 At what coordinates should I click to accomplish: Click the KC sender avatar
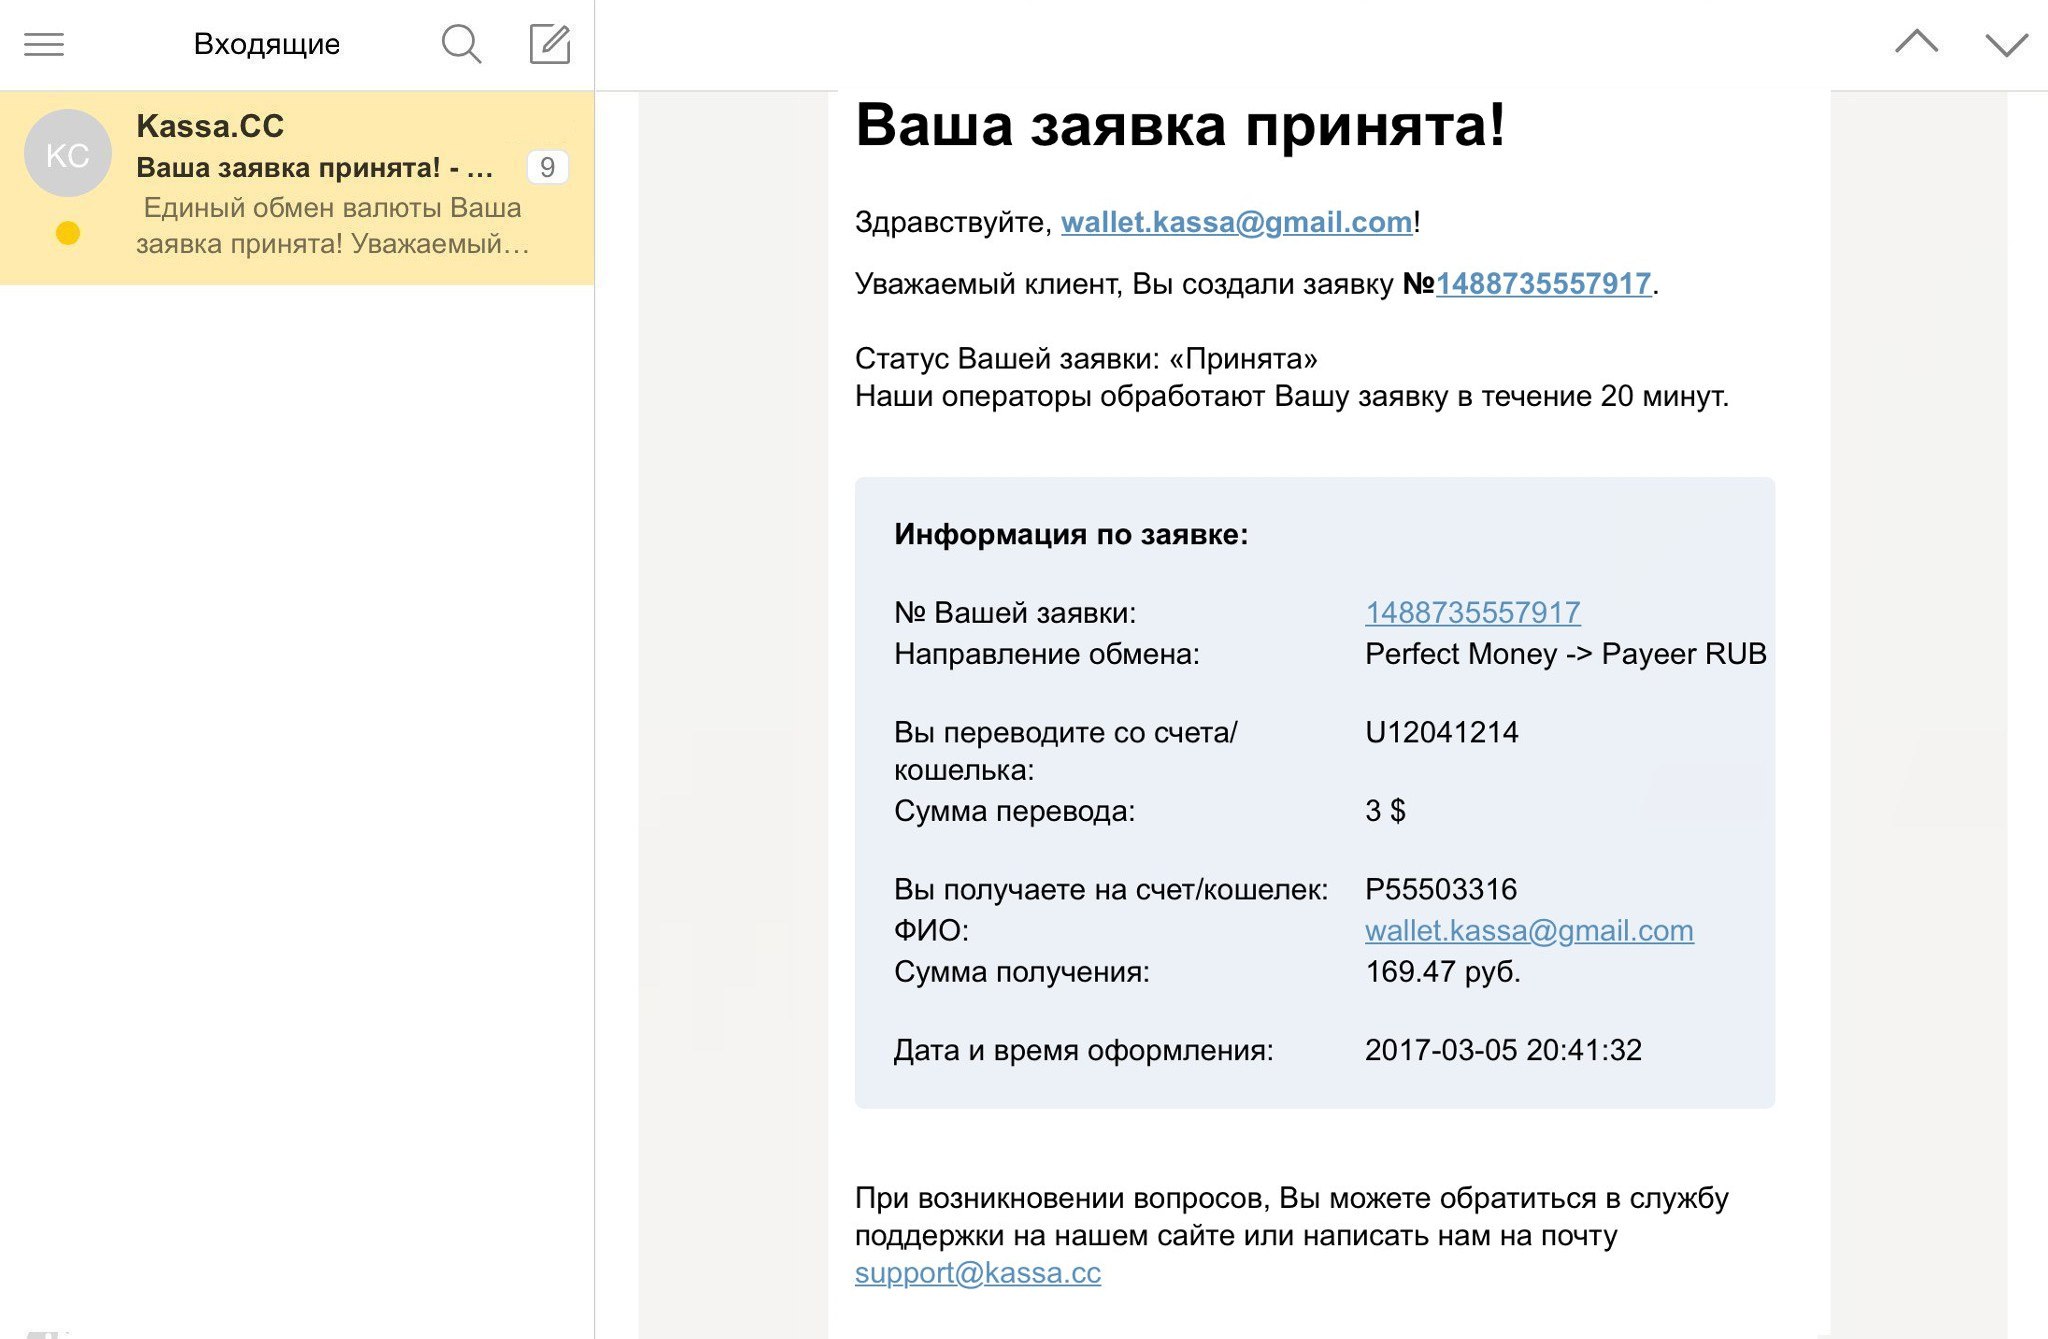(x=68, y=154)
